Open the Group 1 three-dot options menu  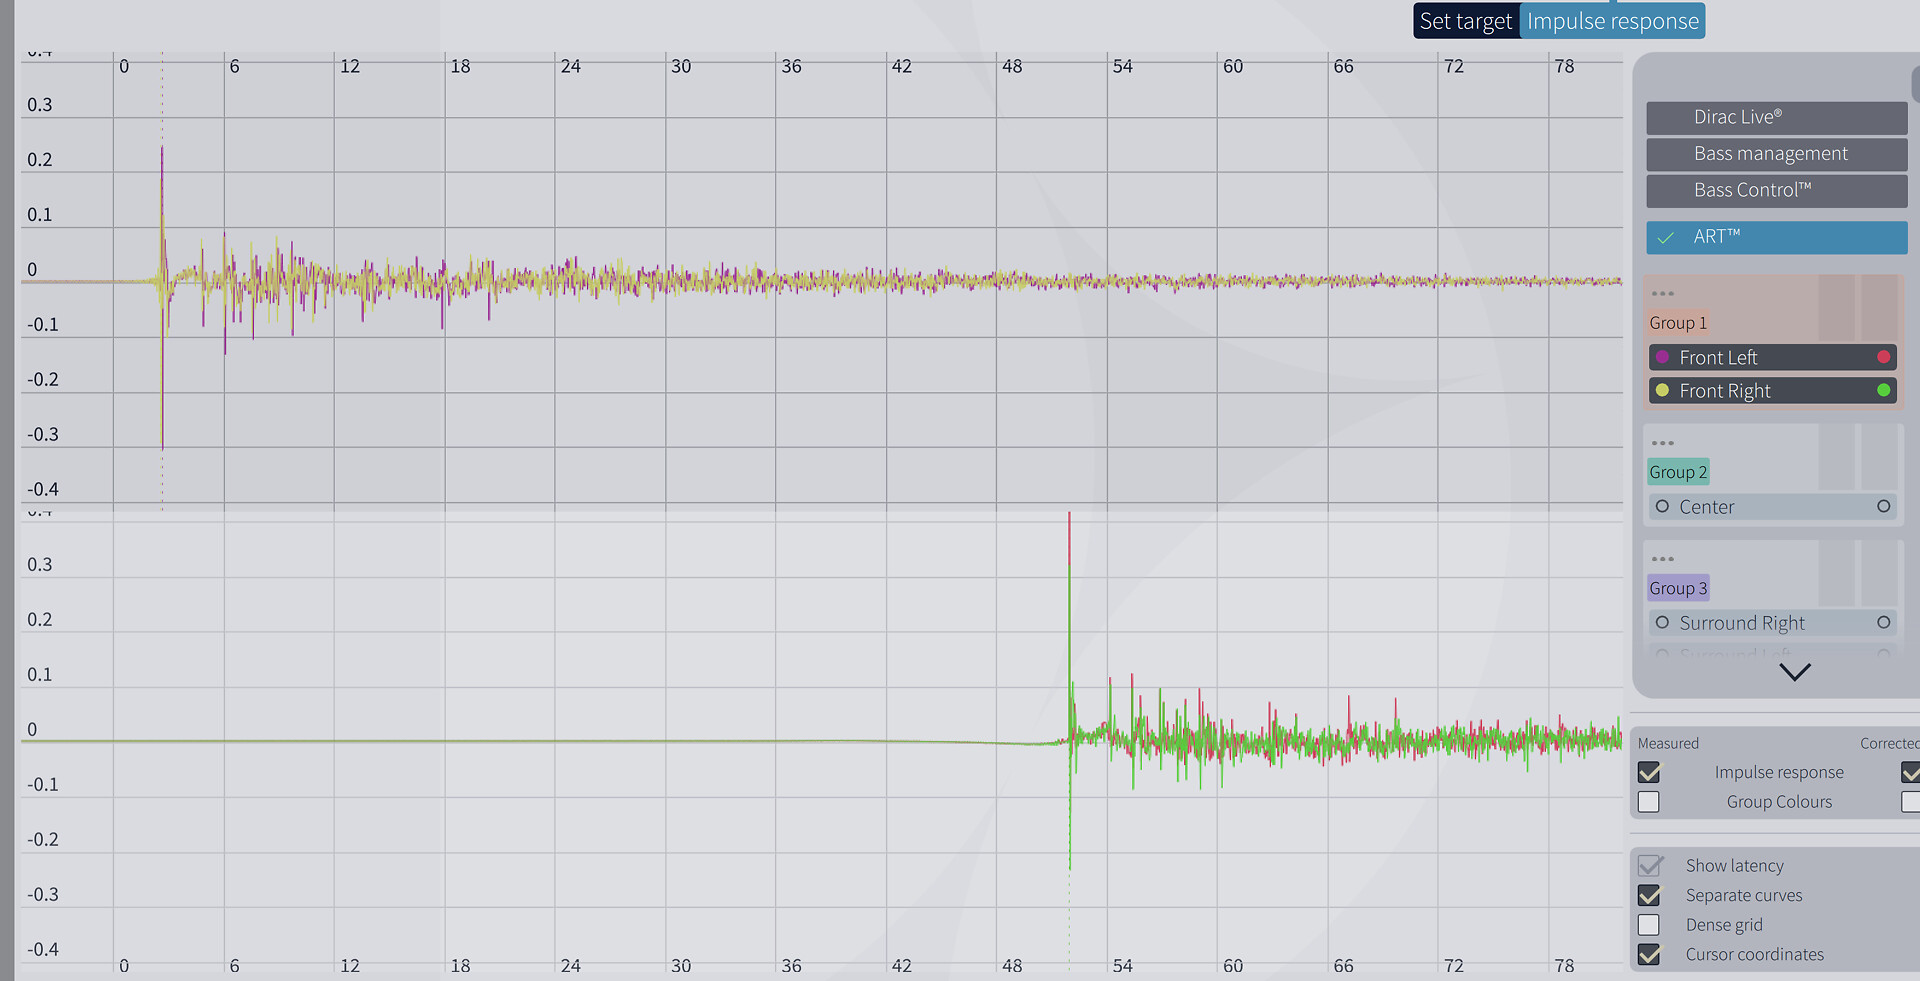[1663, 294]
